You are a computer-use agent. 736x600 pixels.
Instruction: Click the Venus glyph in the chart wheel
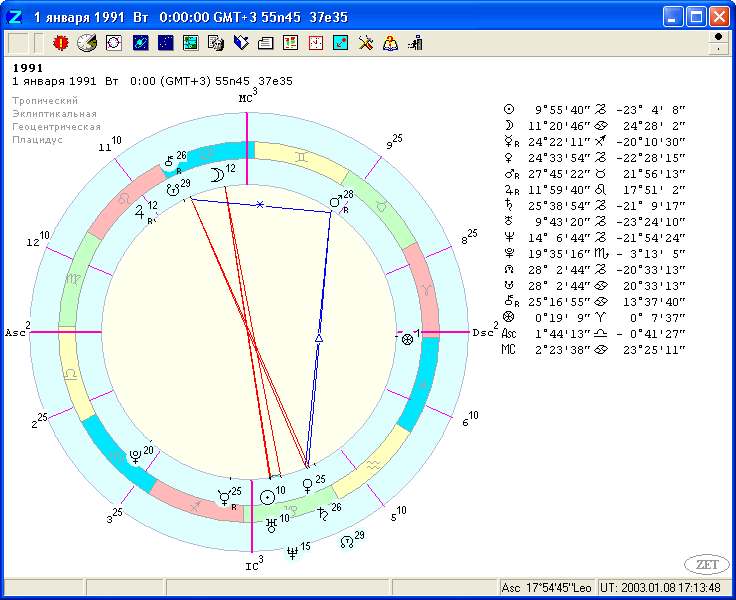(x=307, y=486)
